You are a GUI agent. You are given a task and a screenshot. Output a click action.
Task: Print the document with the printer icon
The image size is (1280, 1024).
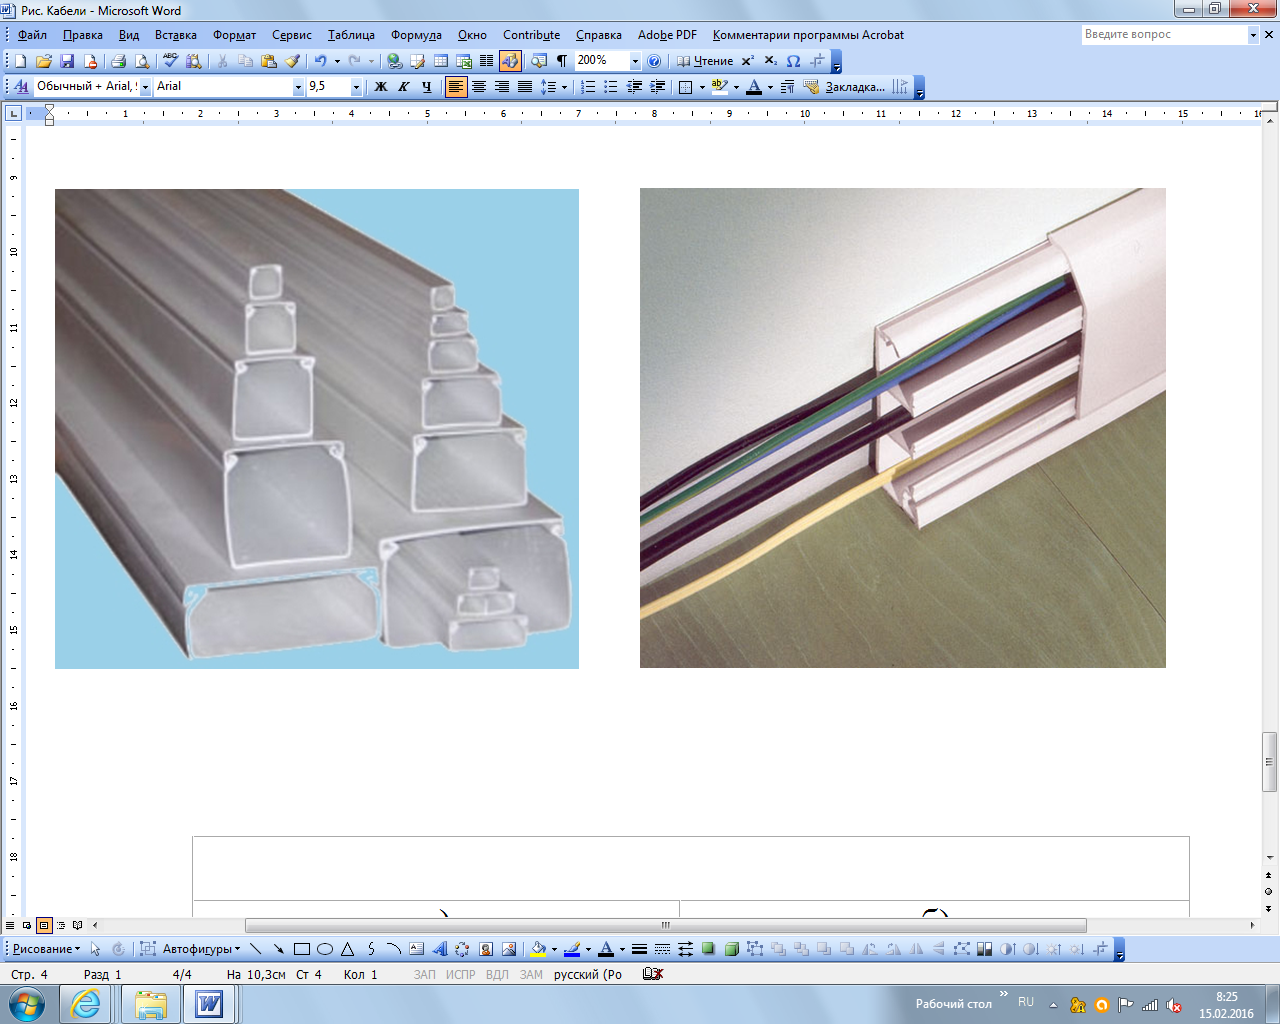click(118, 61)
